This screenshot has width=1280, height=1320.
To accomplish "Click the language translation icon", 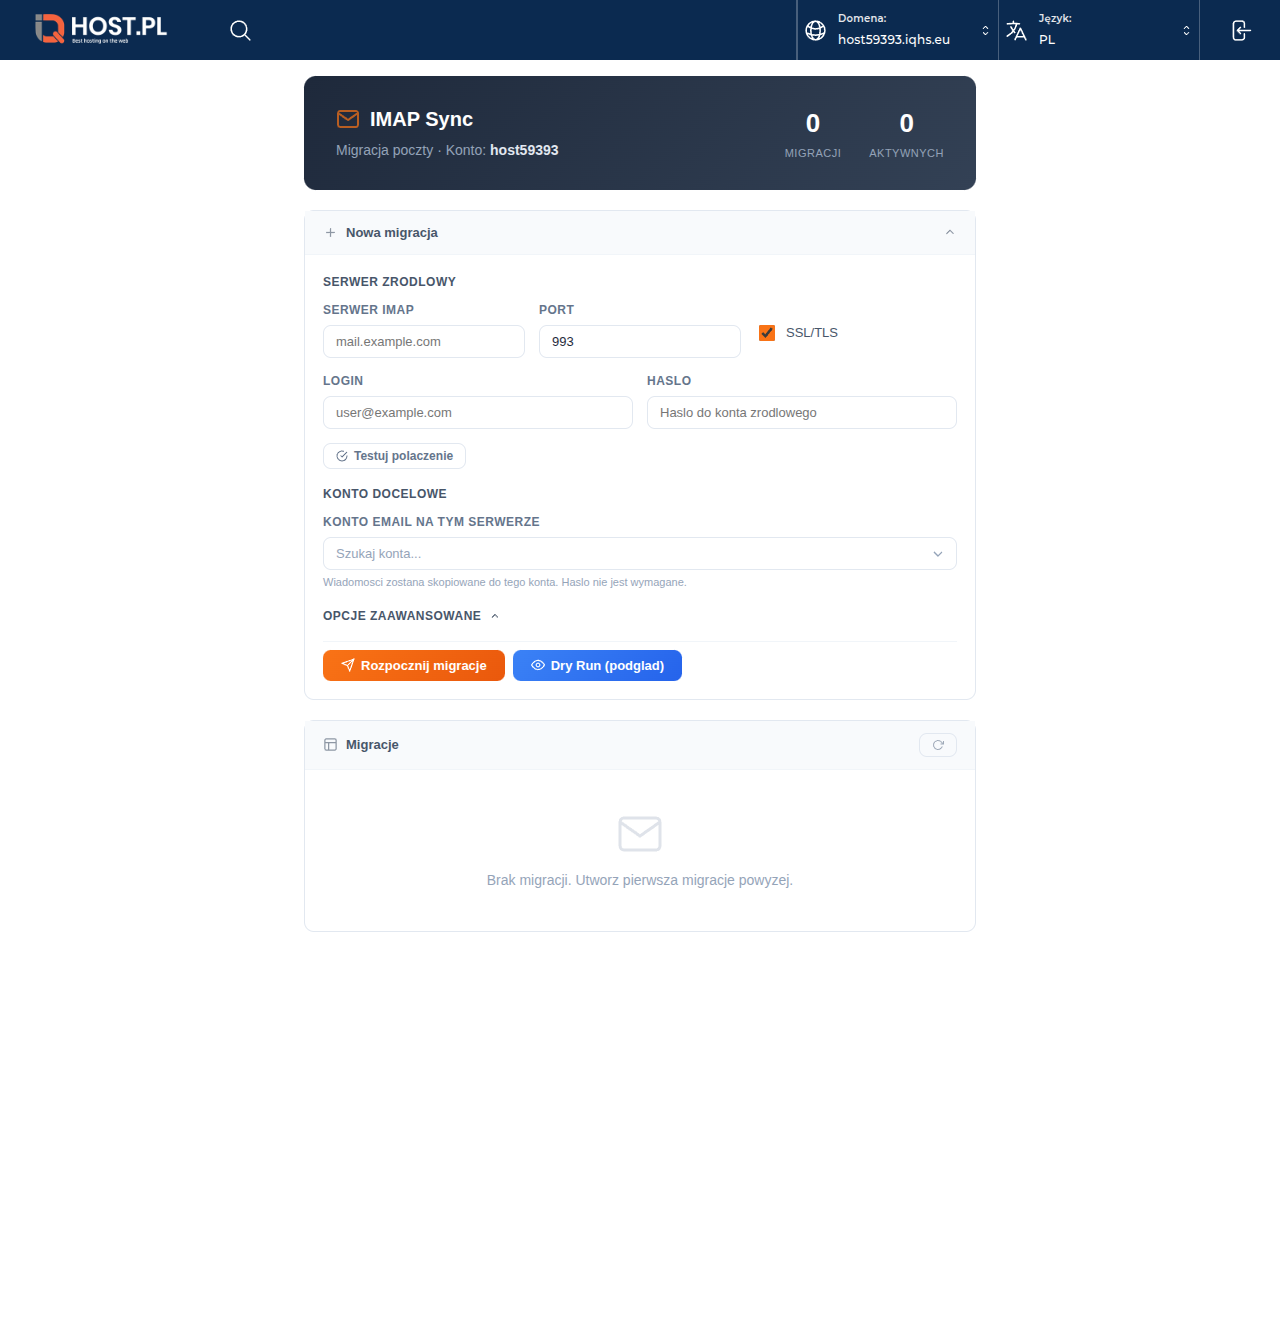I will click(x=1016, y=30).
